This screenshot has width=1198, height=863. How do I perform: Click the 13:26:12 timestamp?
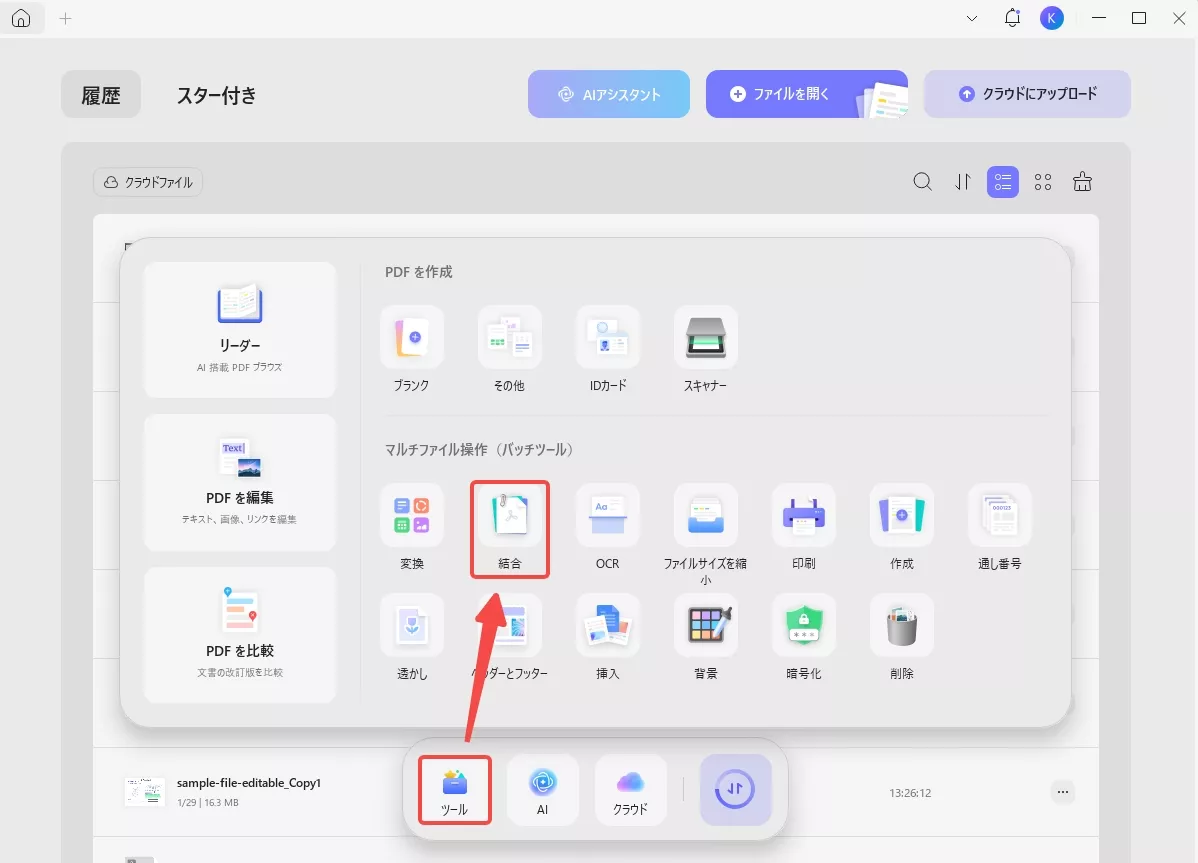coord(910,793)
